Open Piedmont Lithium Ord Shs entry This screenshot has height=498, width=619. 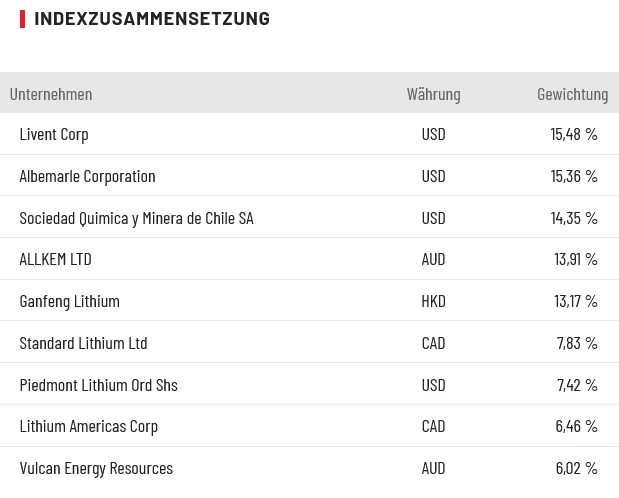pyautogui.click(x=98, y=385)
